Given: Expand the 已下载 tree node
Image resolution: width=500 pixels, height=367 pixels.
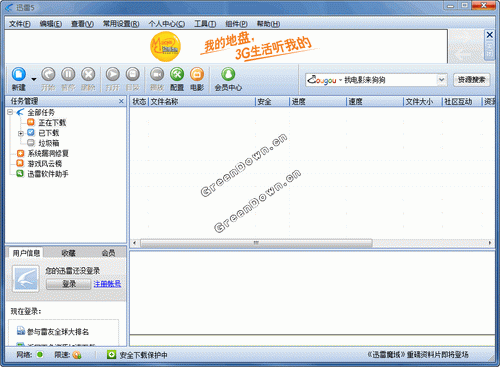Looking at the screenshot, I should (21, 133).
